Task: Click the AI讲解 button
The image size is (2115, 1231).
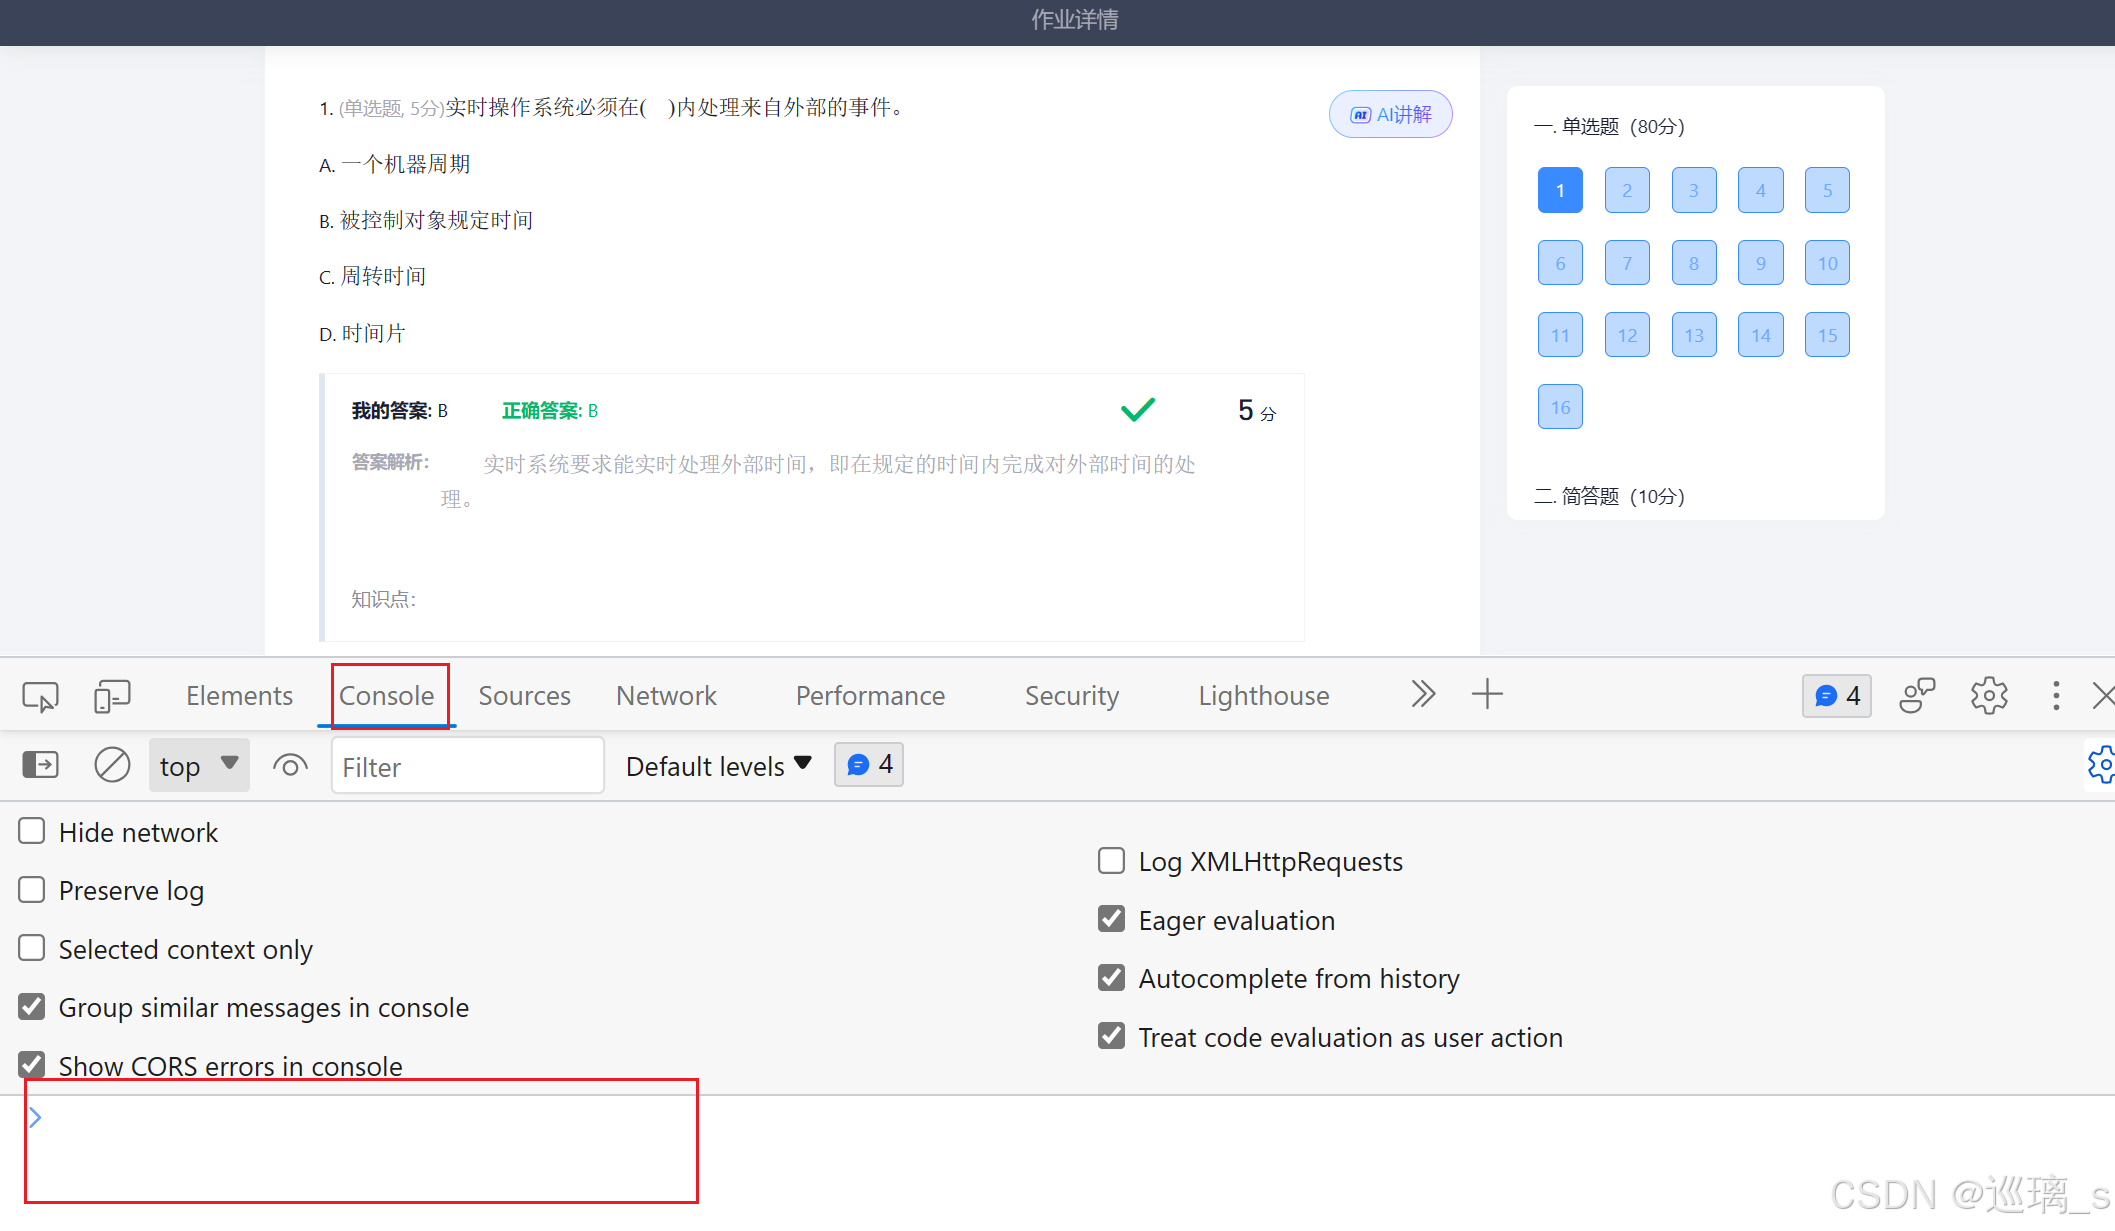Action: coord(1390,115)
